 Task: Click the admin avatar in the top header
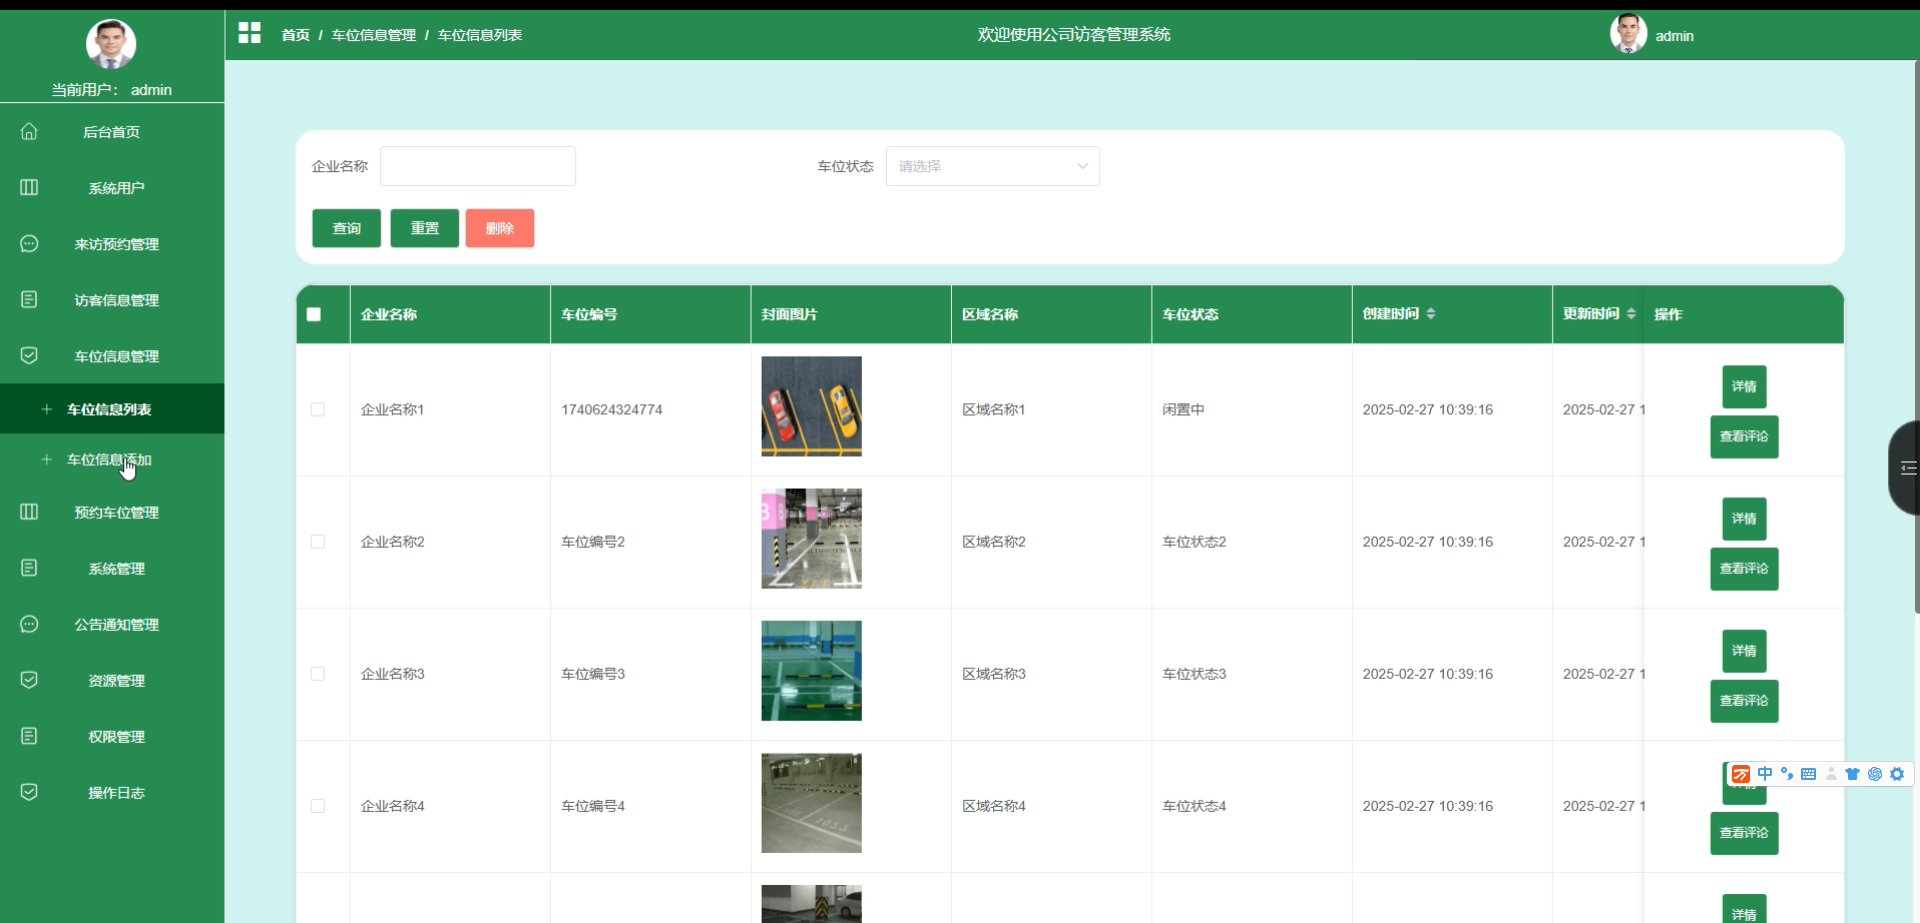(x=1628, y=34)
